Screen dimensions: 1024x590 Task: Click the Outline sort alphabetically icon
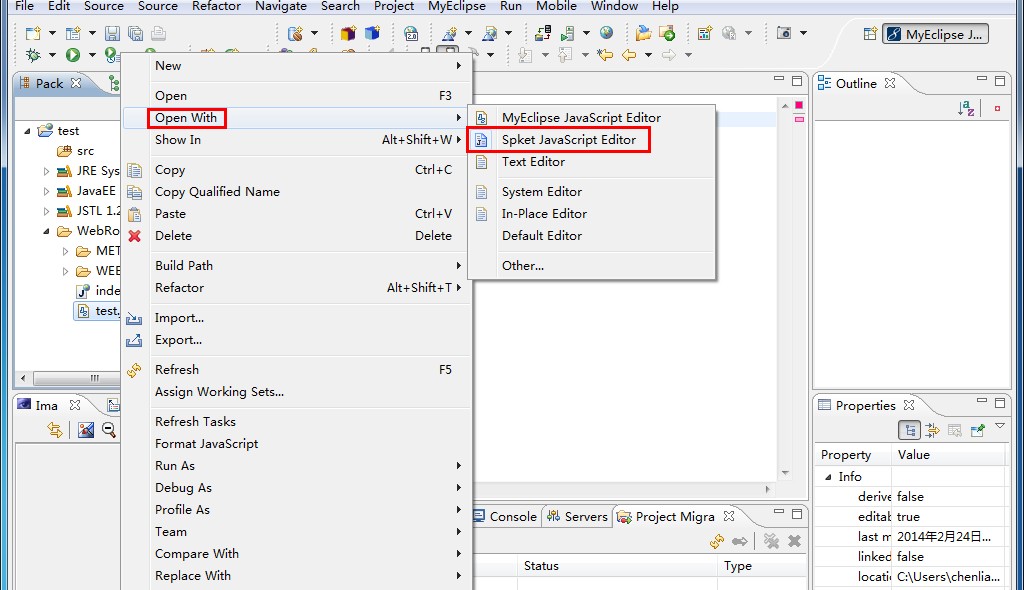(966, 108)
